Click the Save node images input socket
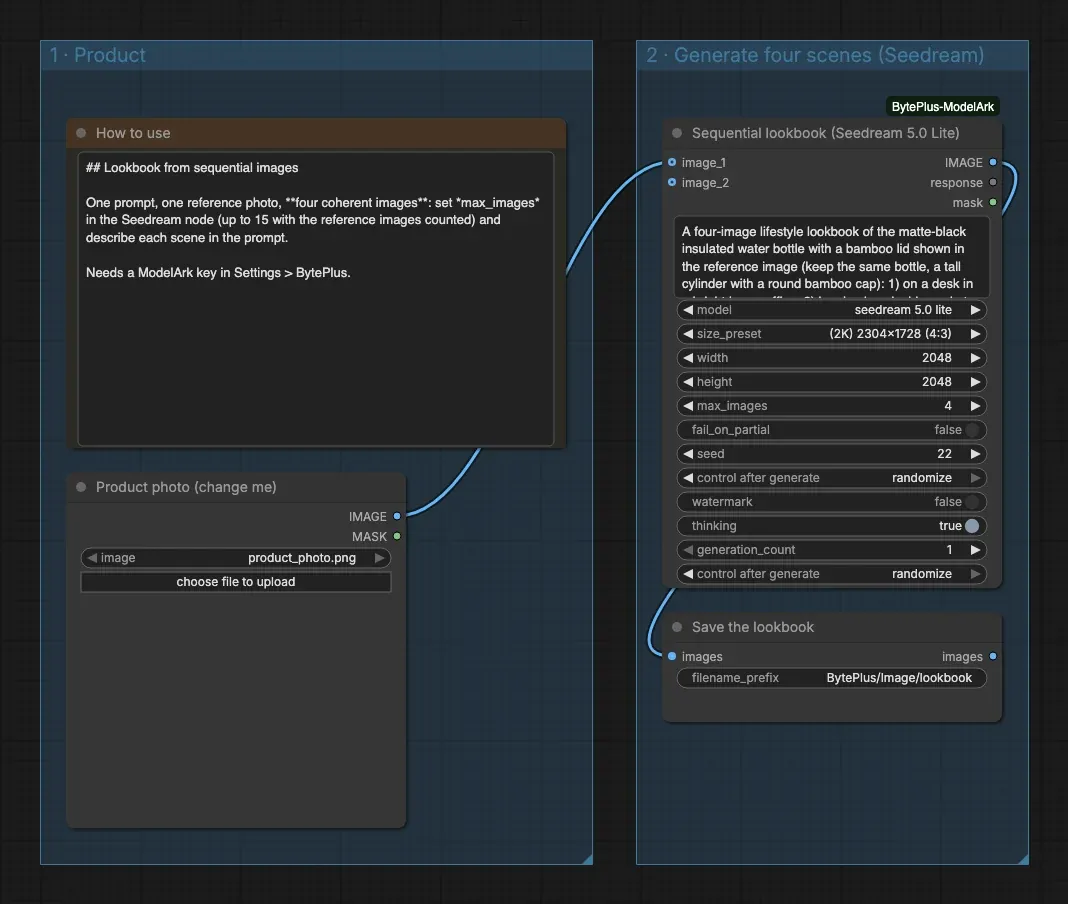 (x=672, y=656)
